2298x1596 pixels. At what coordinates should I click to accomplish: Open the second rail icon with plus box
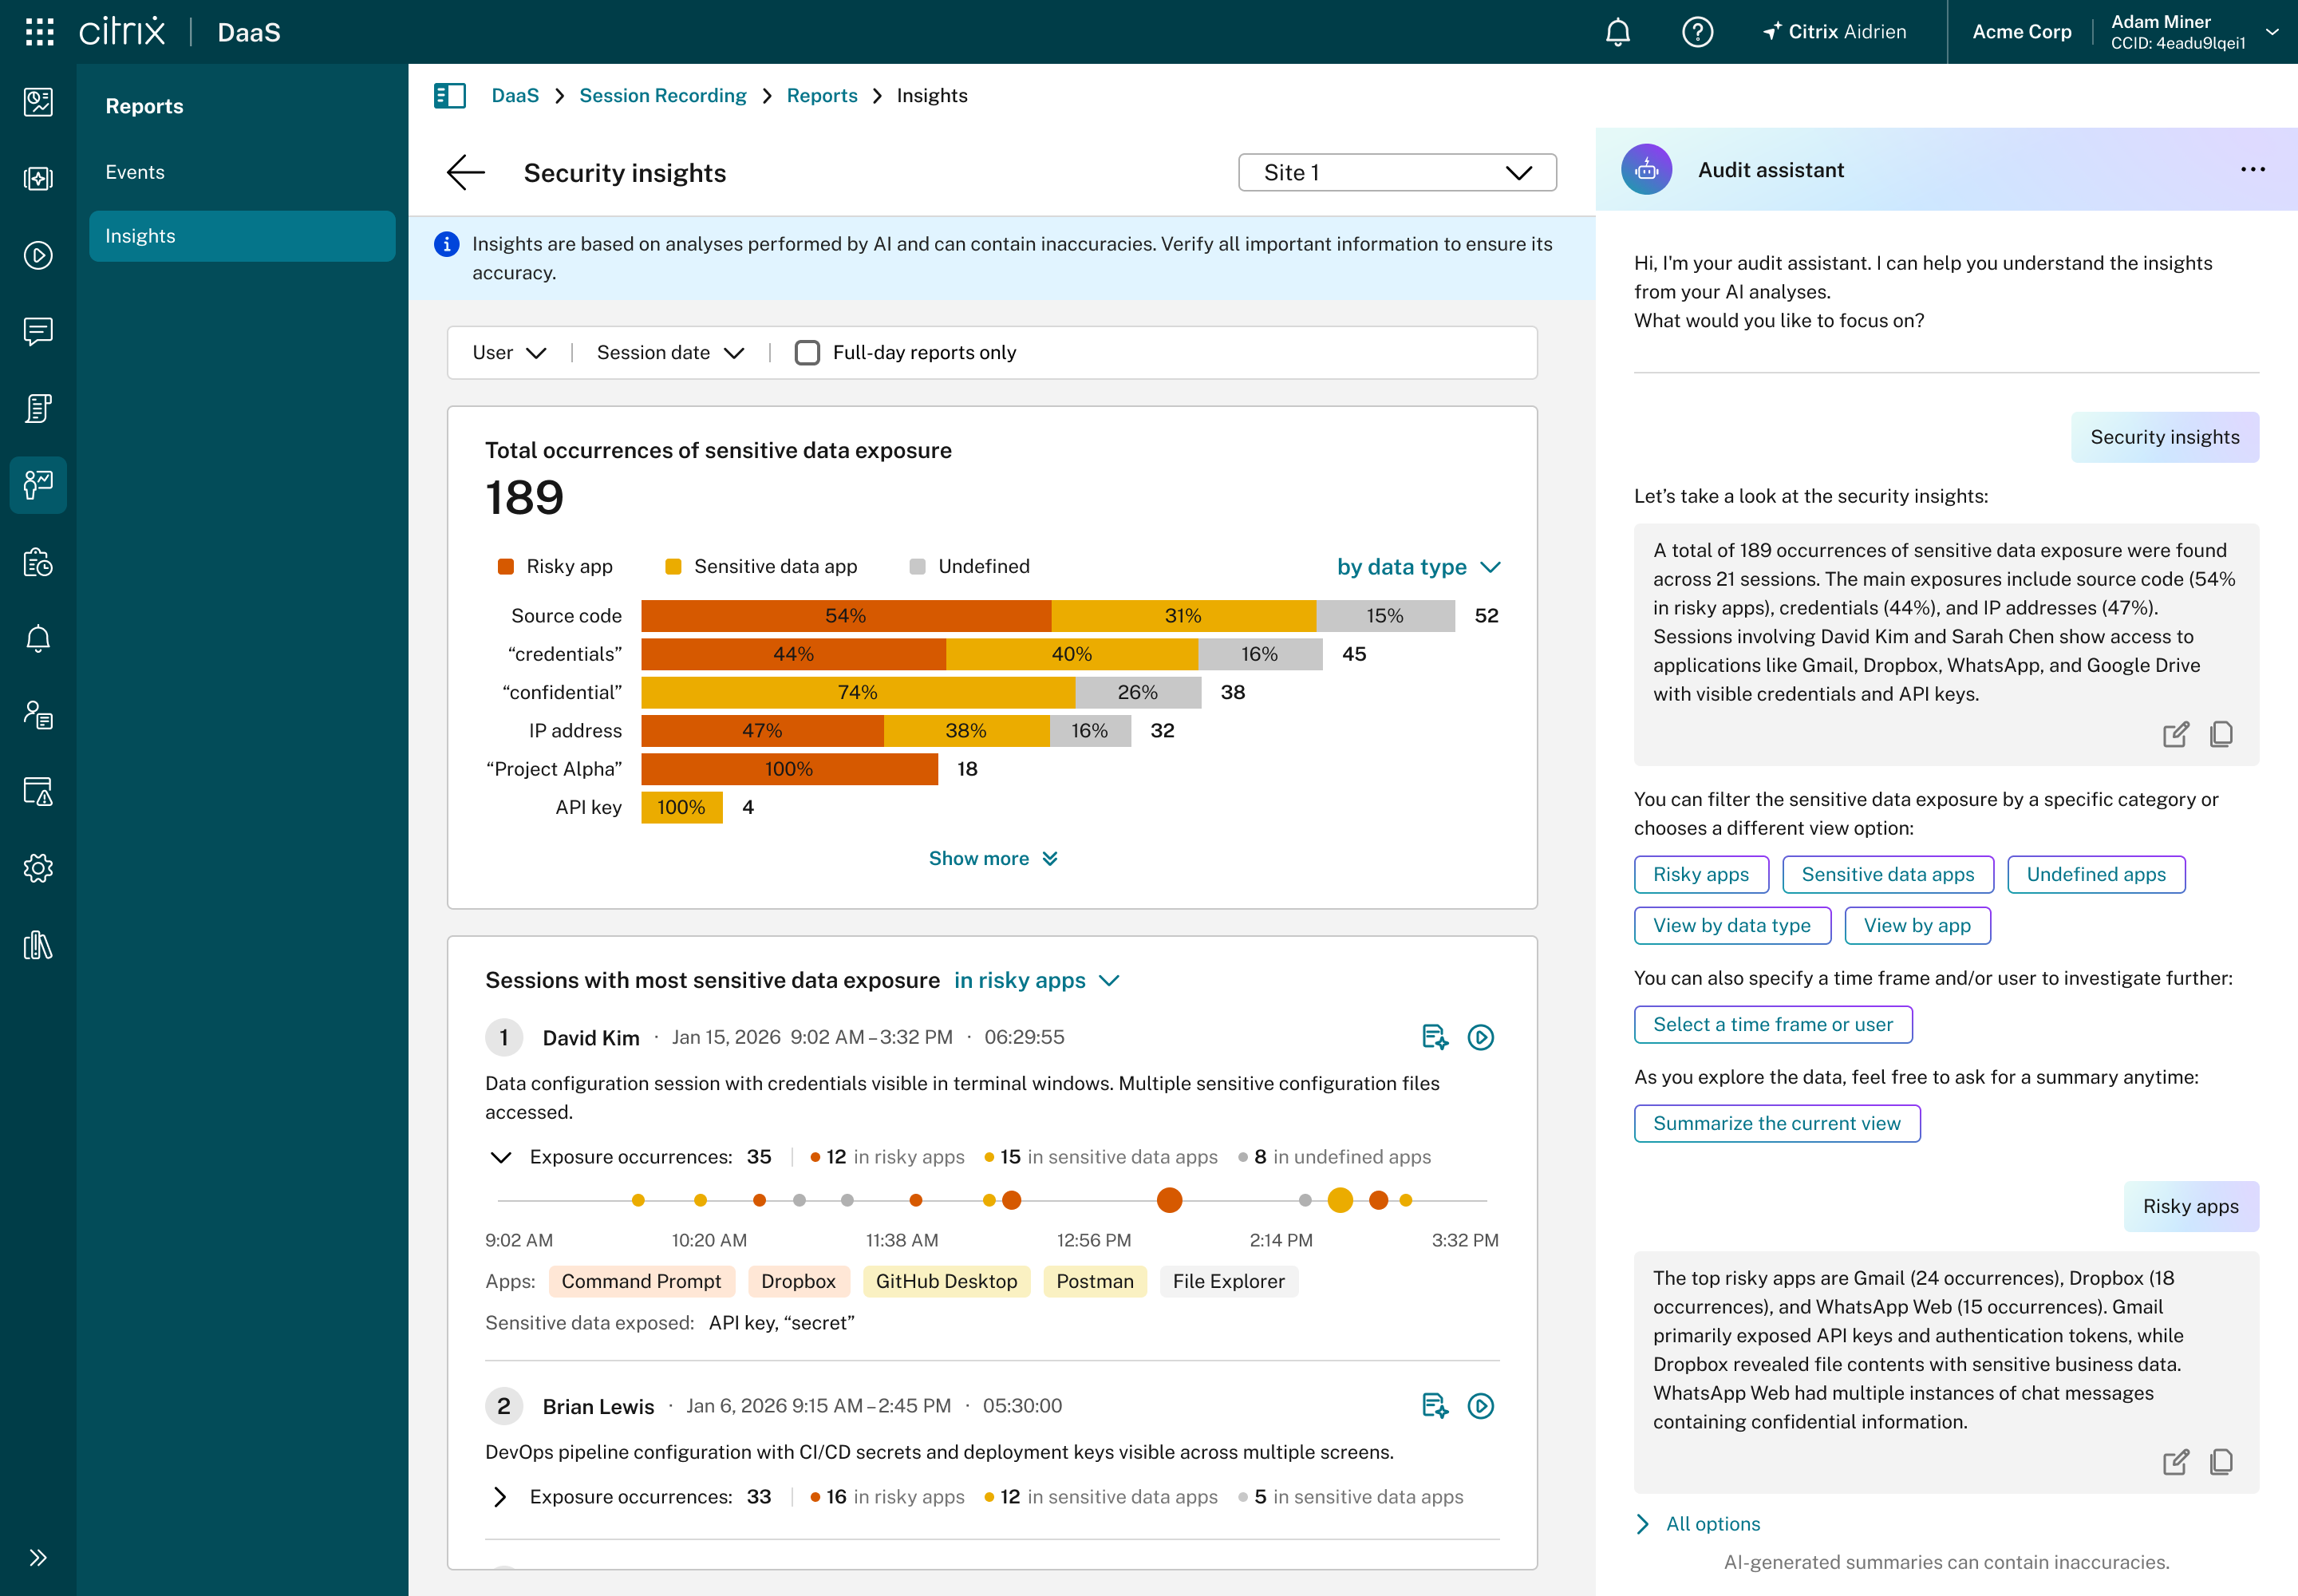(38, 179)
